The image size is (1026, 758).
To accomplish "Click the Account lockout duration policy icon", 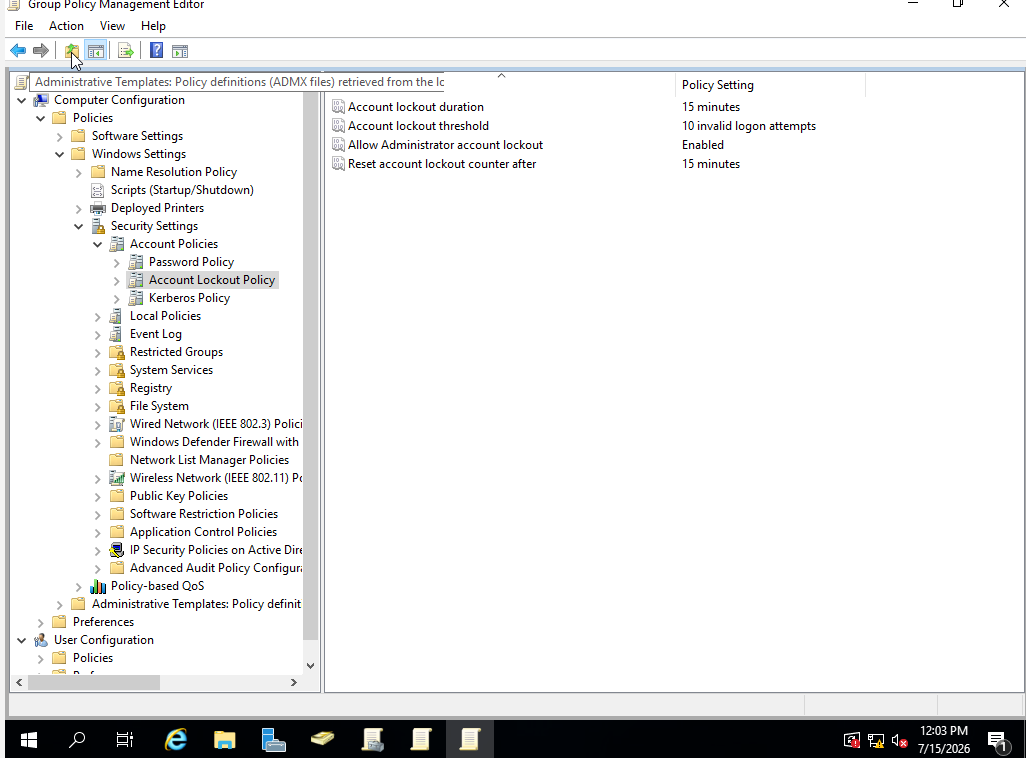I will point(338,107).
